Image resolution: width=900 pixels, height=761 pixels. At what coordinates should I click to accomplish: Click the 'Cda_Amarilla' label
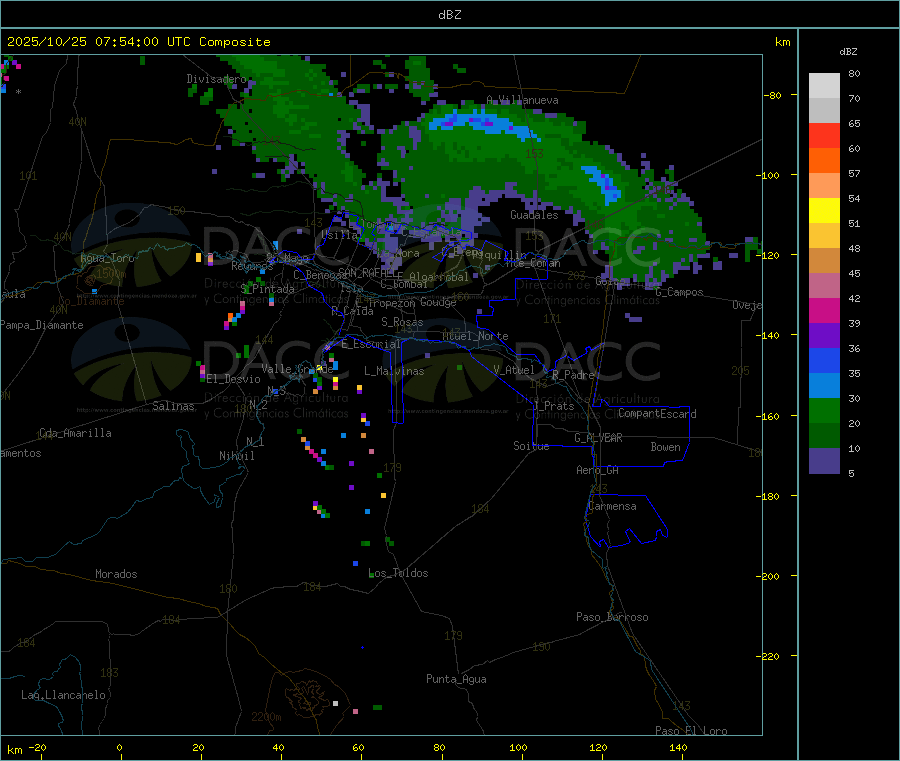(x=75, y=433)
